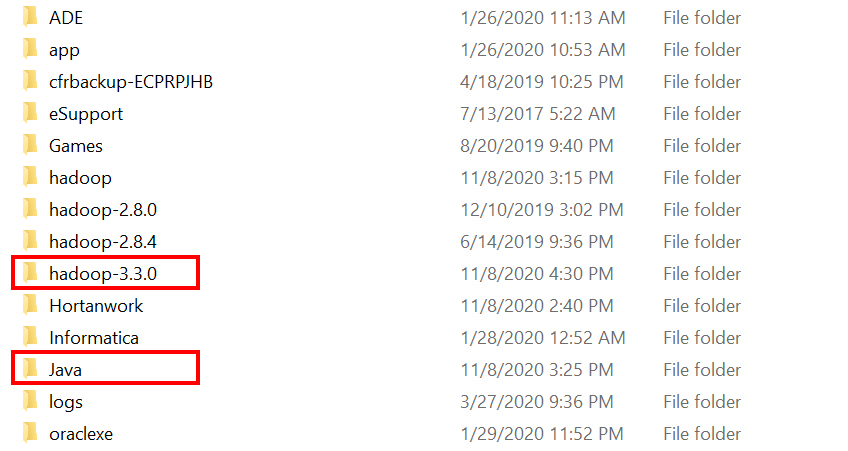Select the Java folder icon
Image resolution: width=848 pixels, height=451 pixels.
coord(30,370)
